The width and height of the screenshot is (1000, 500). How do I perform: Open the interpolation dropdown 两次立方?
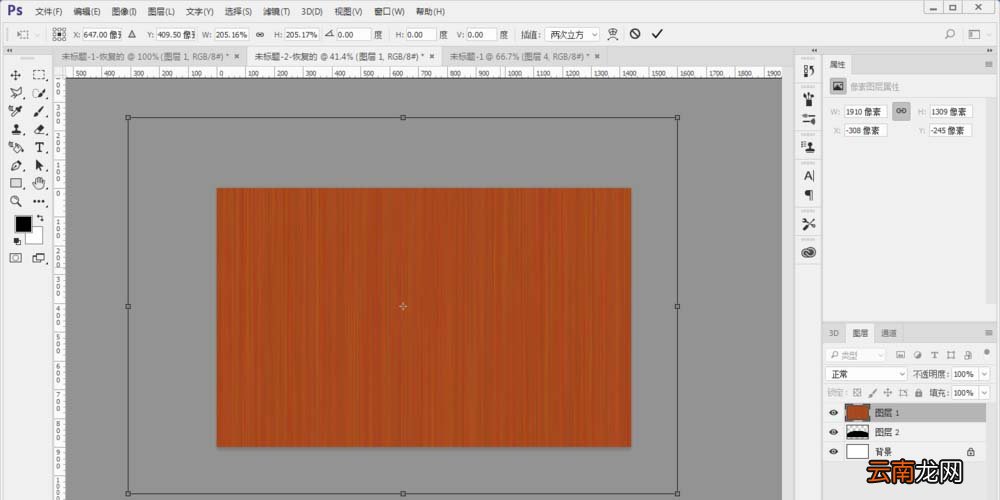pyautogui.click(x=571, y=34)
